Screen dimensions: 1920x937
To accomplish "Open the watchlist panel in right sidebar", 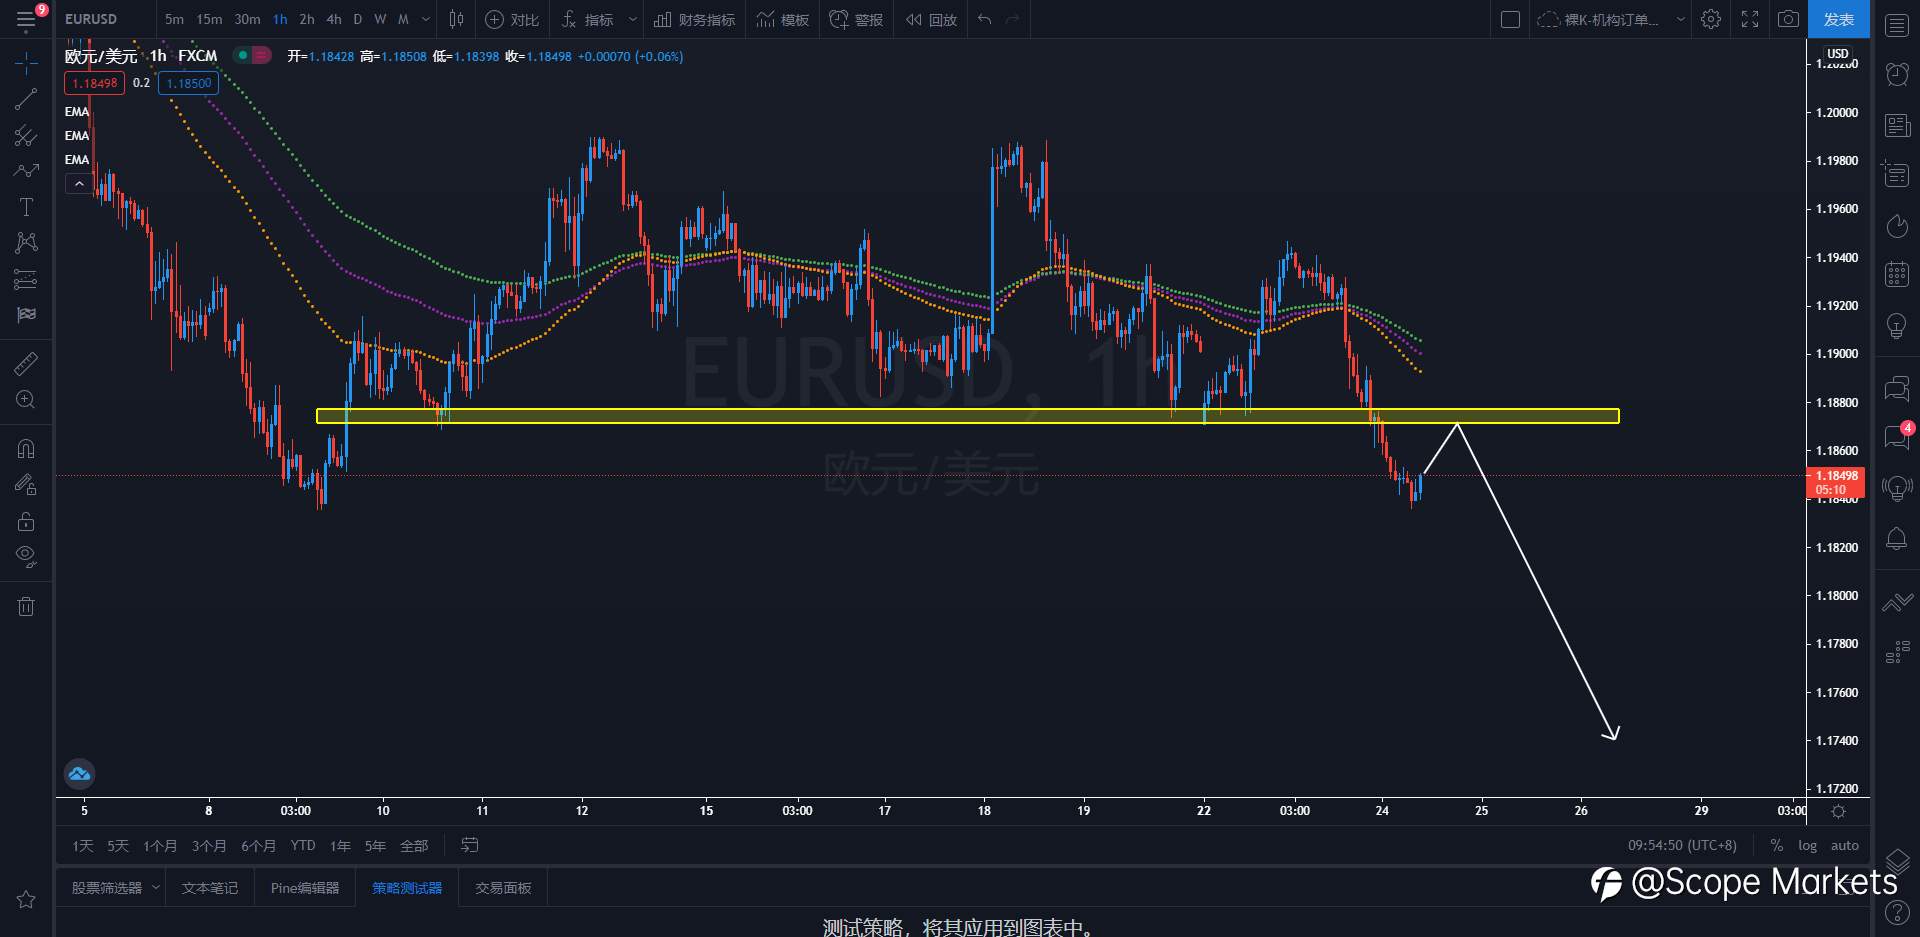I will pos(1897,26).
